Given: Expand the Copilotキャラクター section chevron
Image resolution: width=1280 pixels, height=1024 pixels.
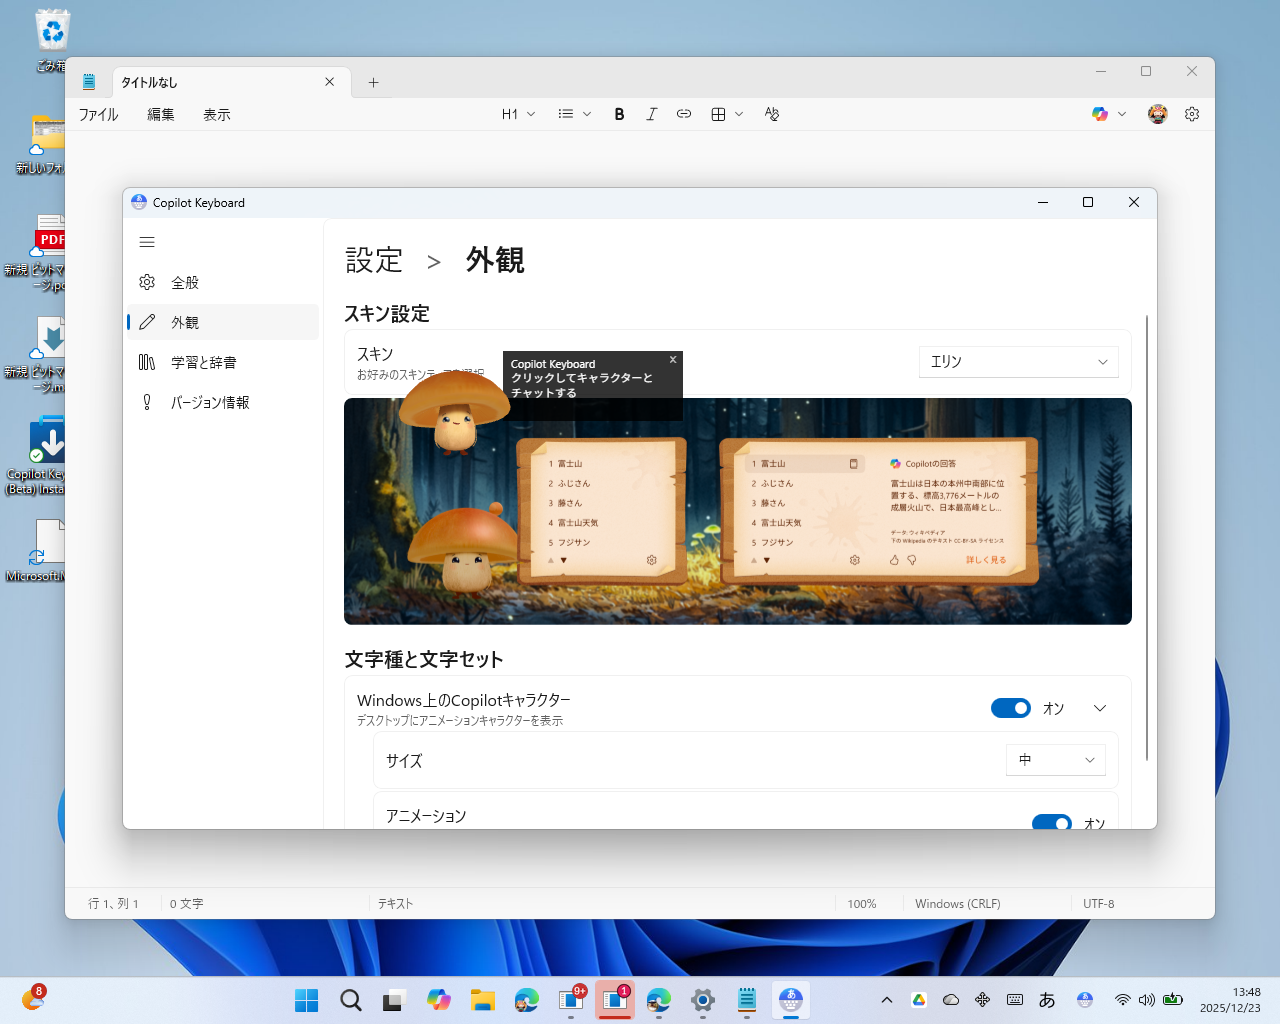Looking at the screenshot, I should click(x=1098, y=707).
